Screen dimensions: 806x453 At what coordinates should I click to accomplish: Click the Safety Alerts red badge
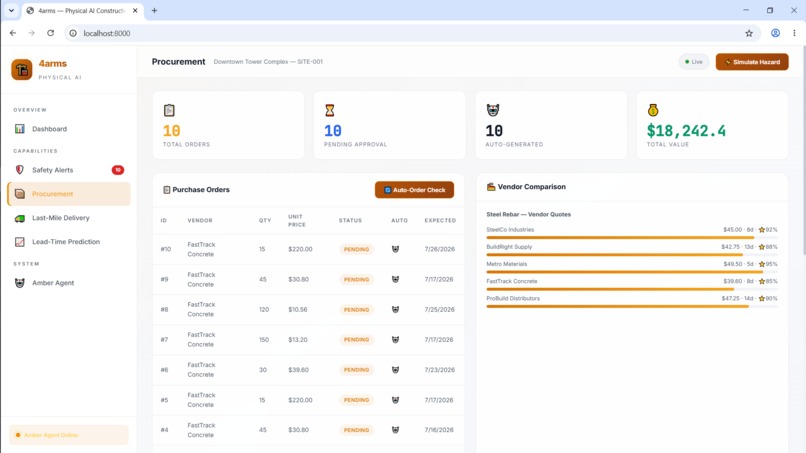pos(118,170)
